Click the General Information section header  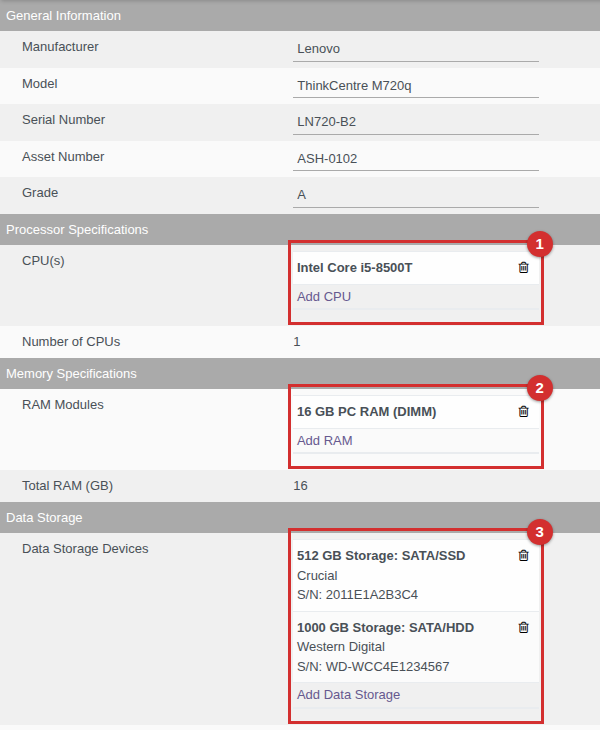(x=300, y=15)
